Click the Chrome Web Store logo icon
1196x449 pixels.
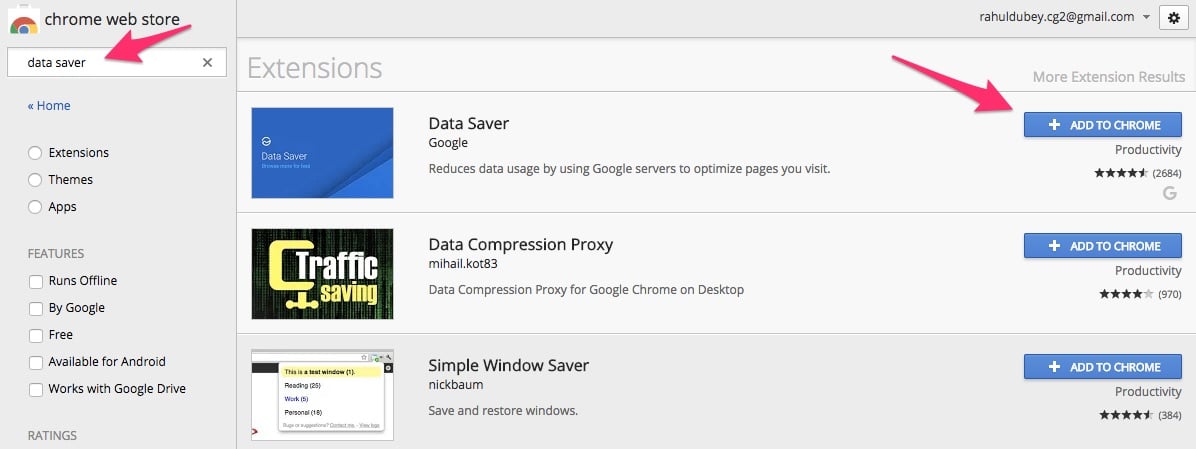click(x=24, y=21)
